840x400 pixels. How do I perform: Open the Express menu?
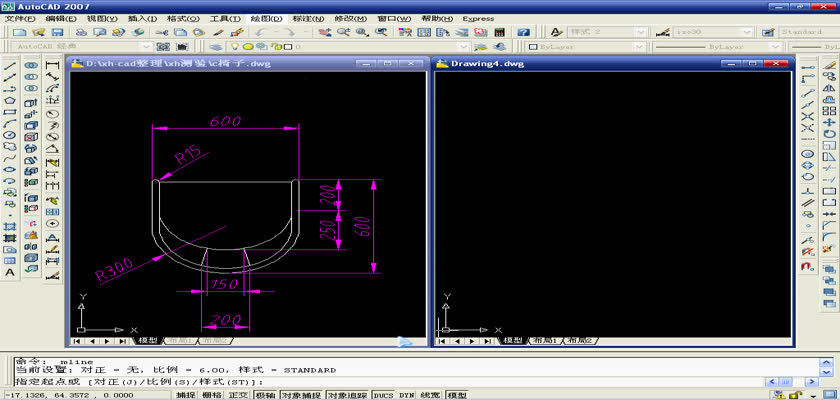478,18
